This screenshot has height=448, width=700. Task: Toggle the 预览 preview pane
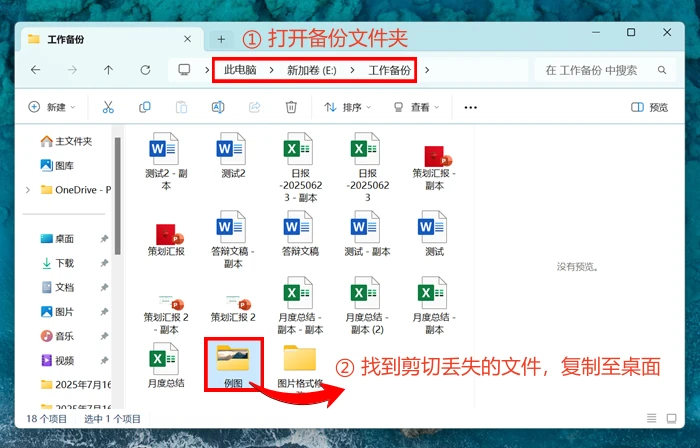(x=650, y=107)
